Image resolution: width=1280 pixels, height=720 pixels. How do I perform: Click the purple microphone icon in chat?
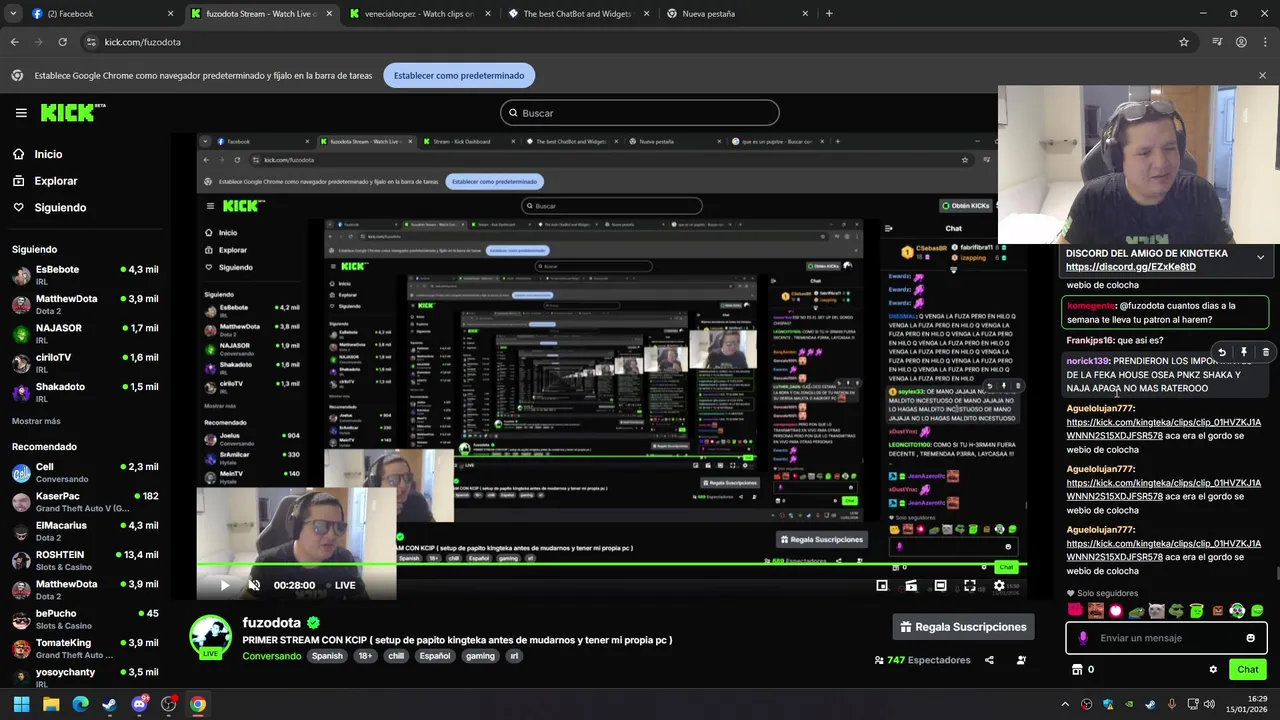pos(1082,638)
